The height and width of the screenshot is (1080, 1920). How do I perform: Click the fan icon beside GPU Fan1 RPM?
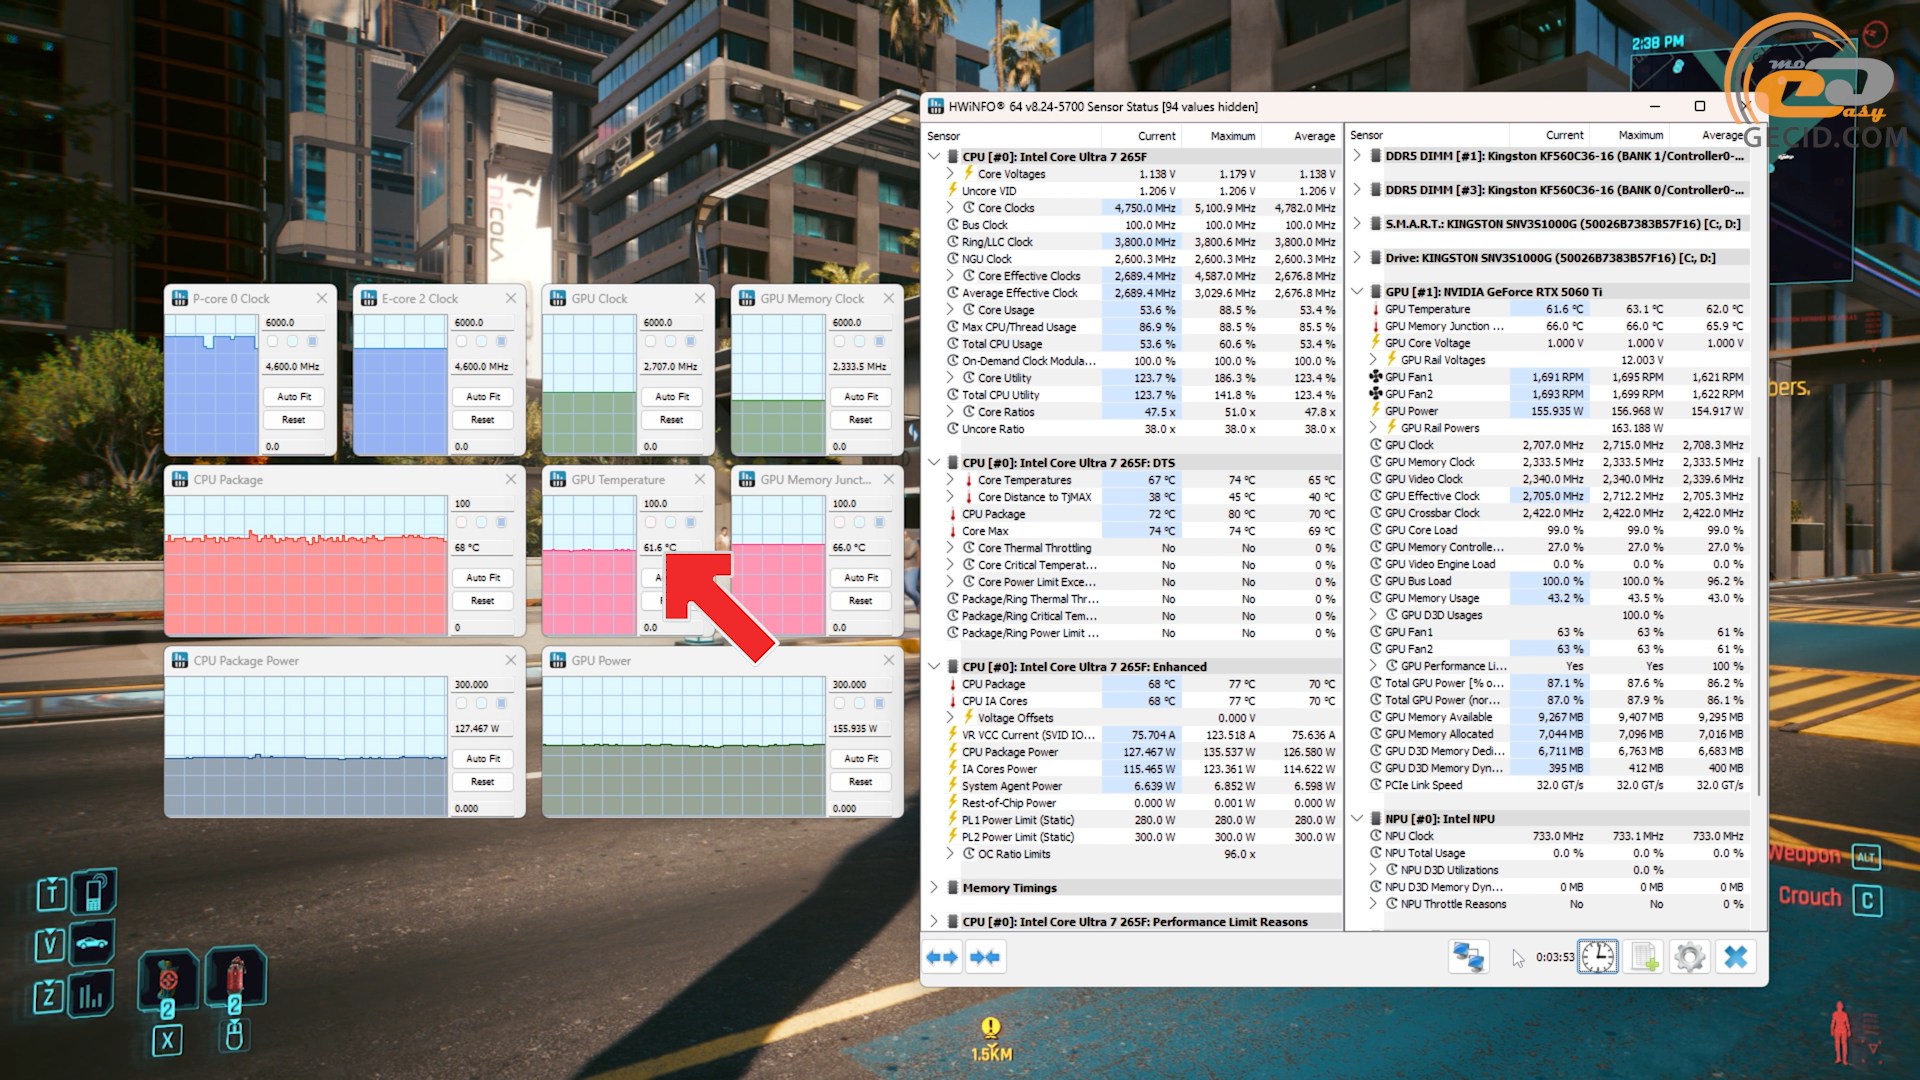1375,377
